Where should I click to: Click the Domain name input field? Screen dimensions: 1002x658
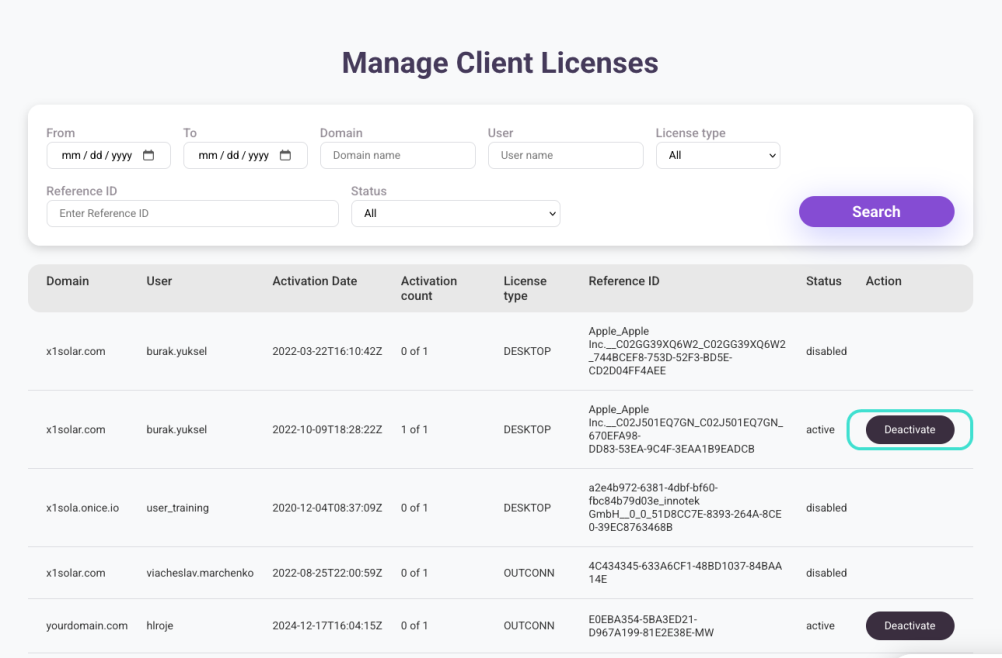click(x=397, y=155)
